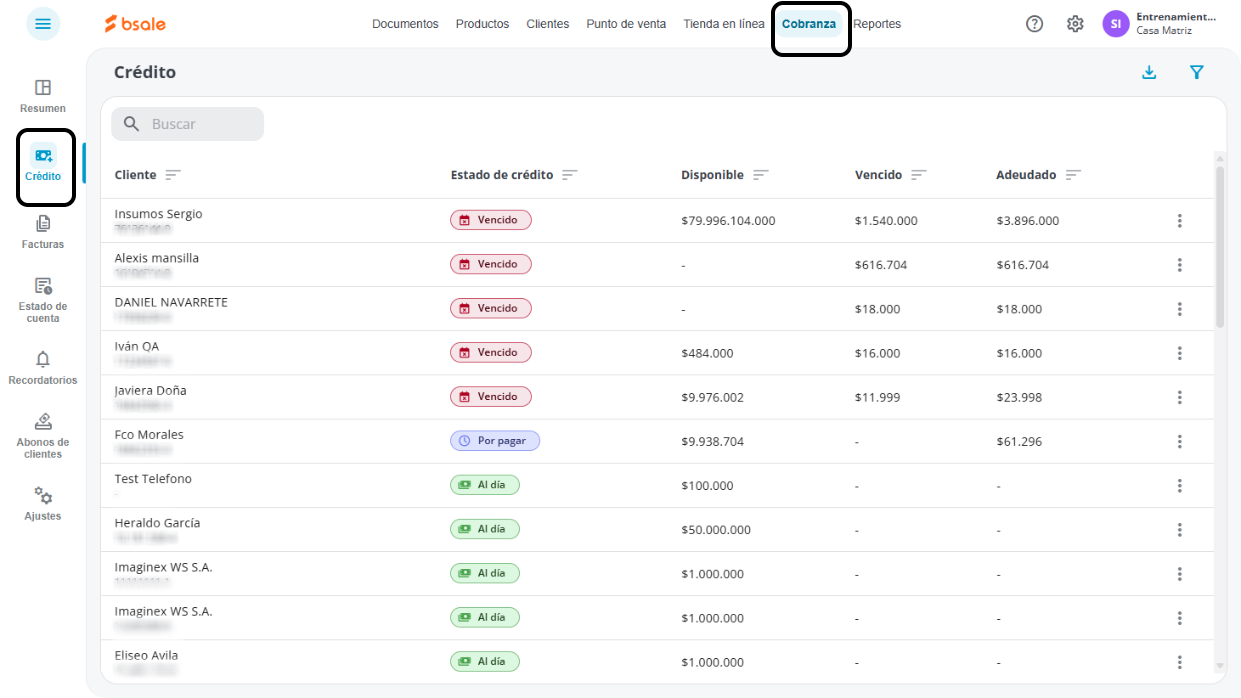The height and width of the screenshot is (698, 1241).
Task: Open options menu for Insumos Sergio row
Action: (x=1180, y=221)
